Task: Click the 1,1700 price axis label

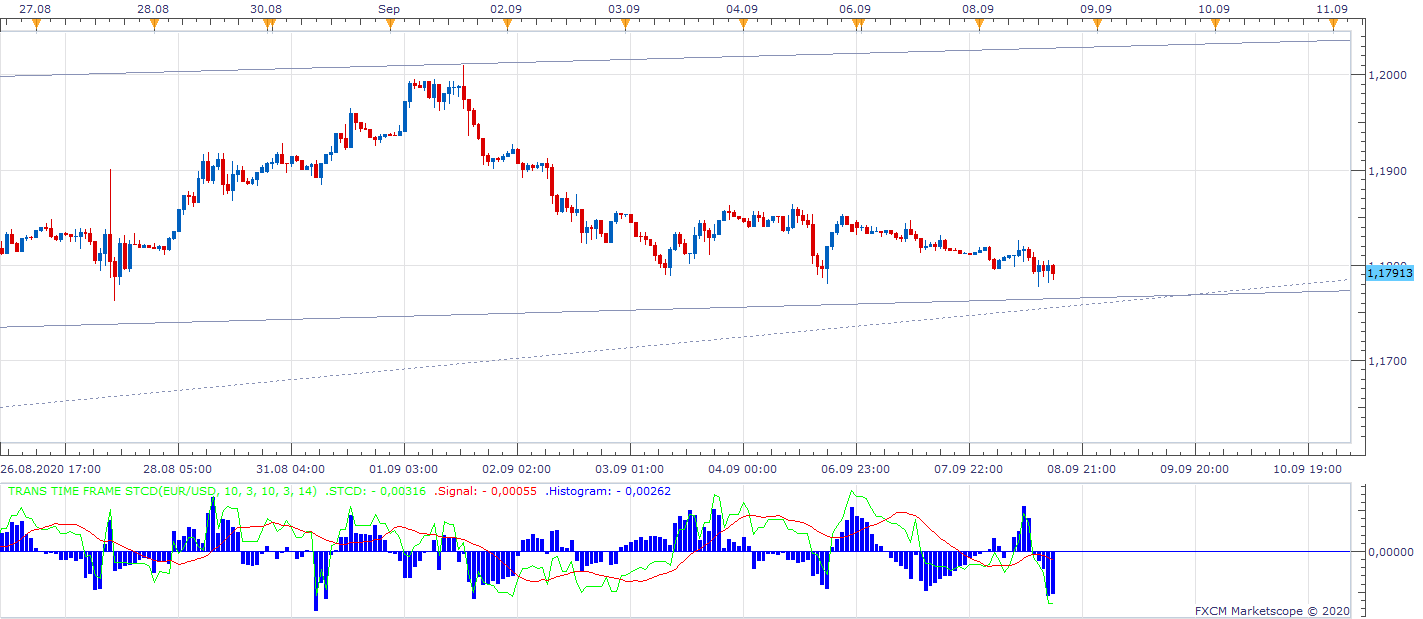Action: (1385, 361)
